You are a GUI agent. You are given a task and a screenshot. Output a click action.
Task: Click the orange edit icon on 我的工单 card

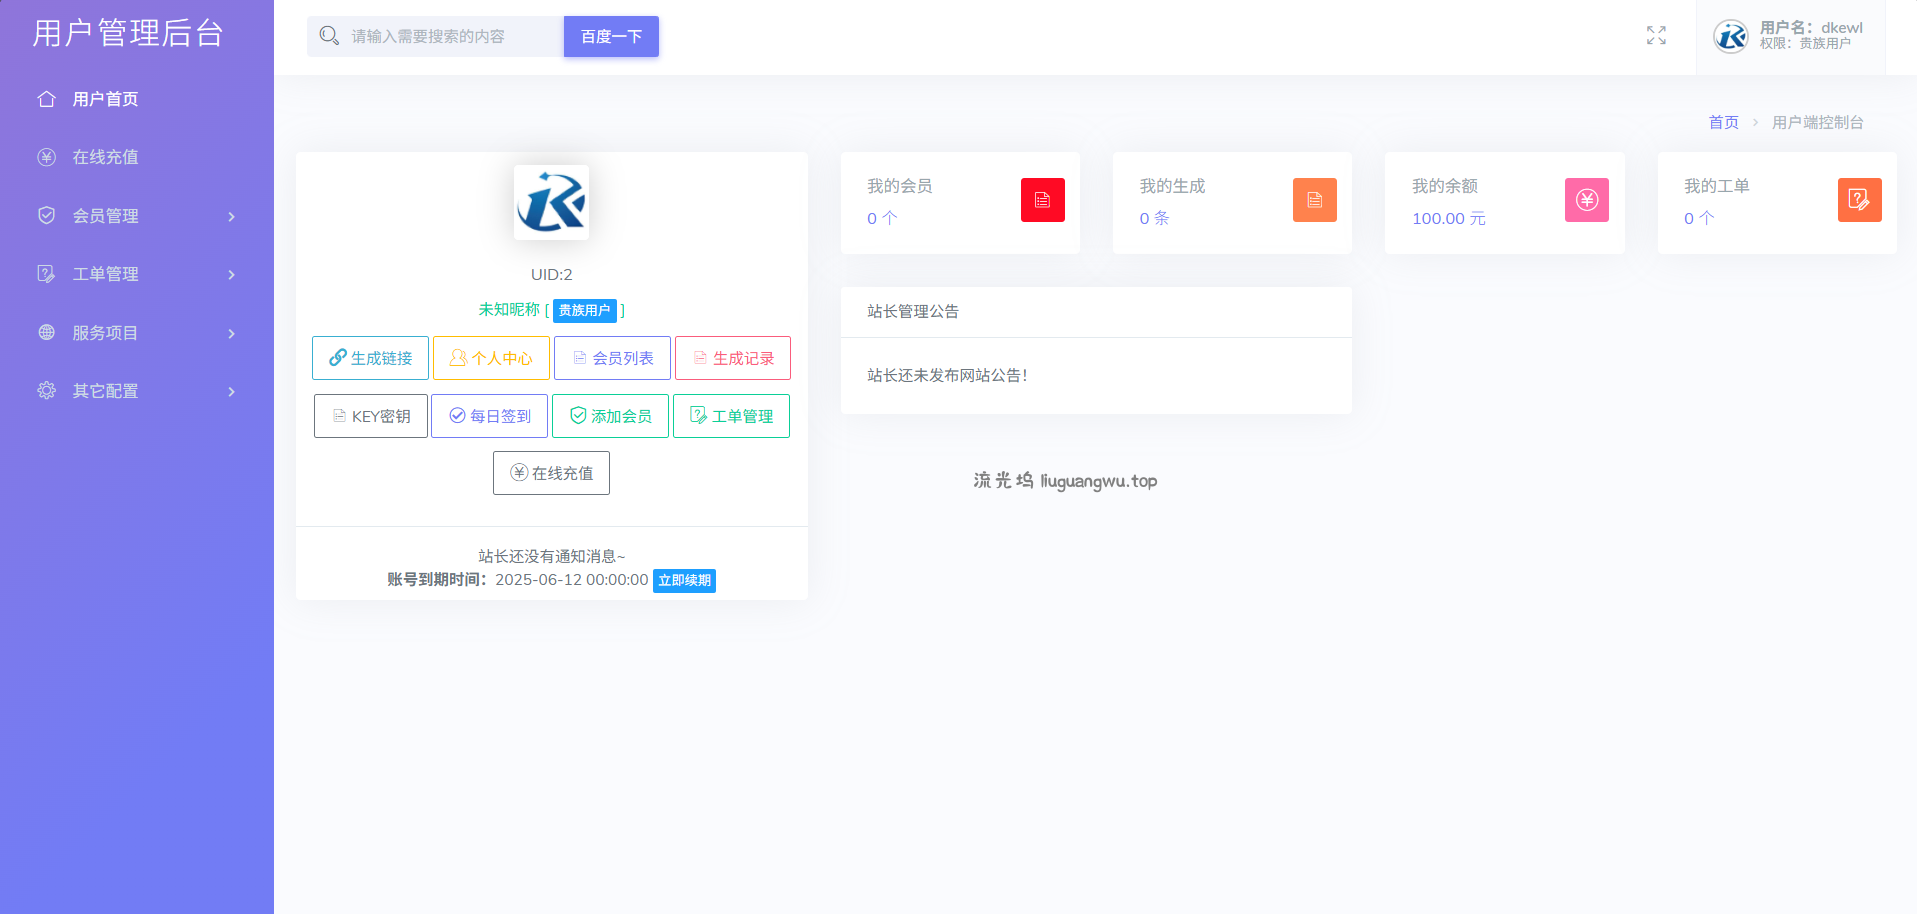tap(1859, 200)
